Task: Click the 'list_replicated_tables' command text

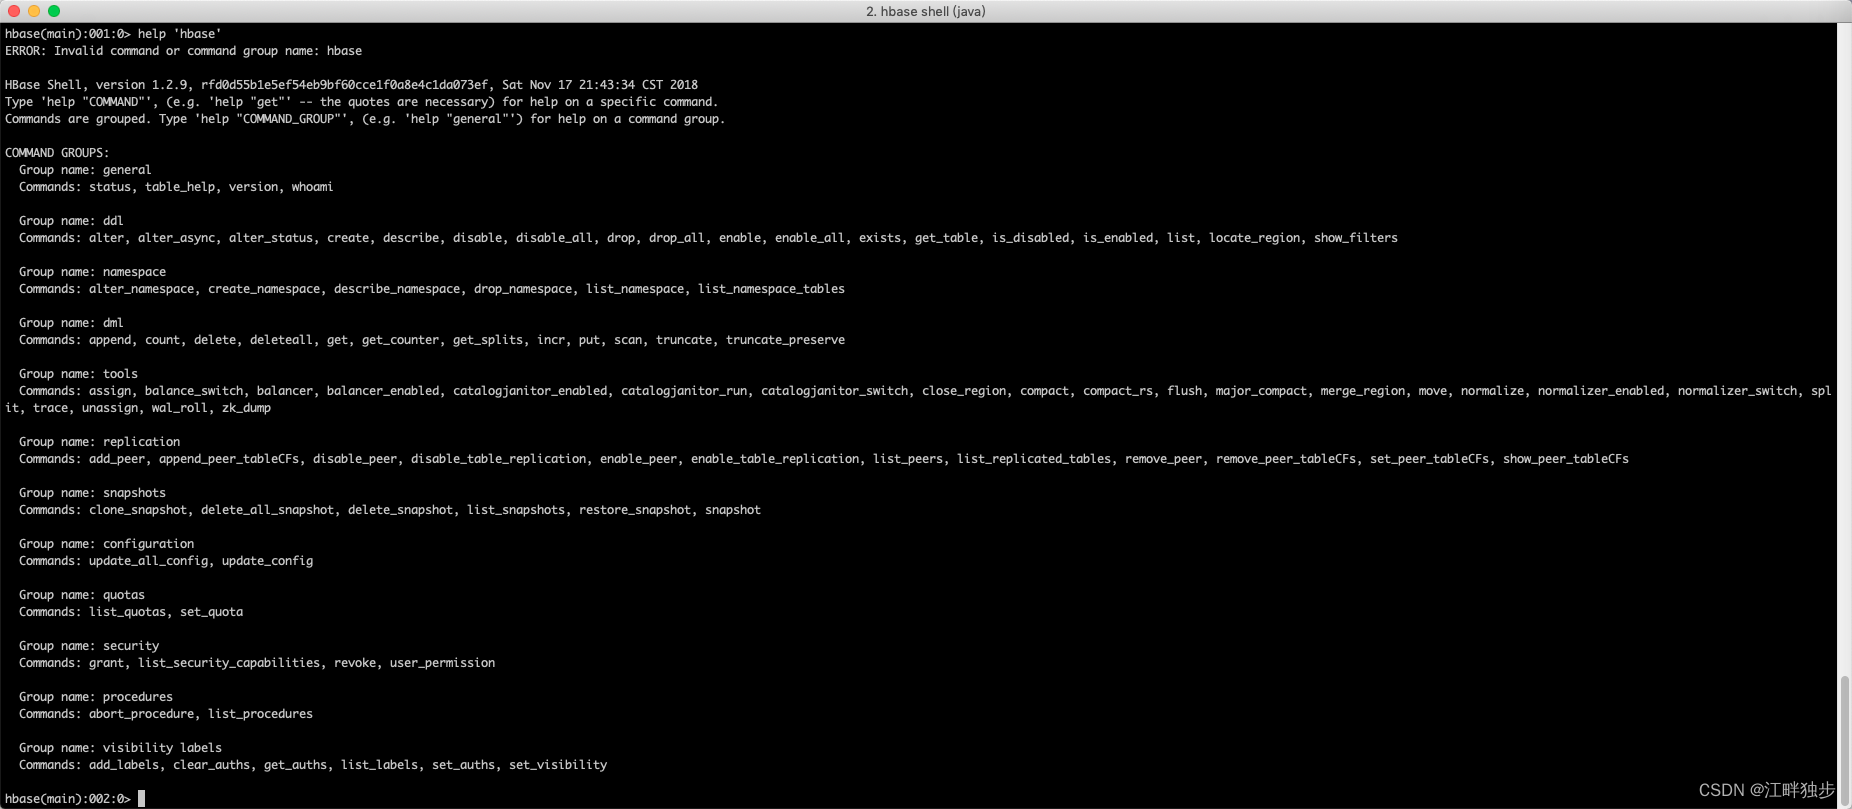Action: pos(1034,459)
